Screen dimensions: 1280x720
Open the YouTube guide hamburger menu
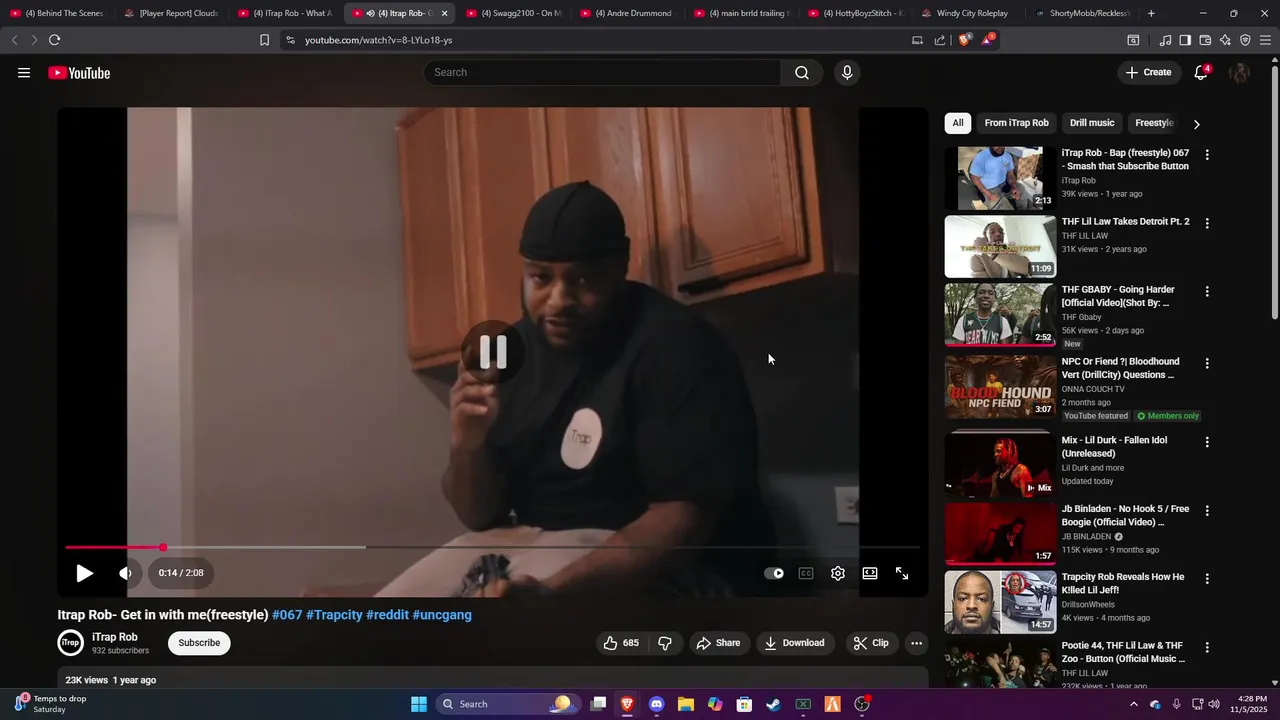tap(24, 73)
